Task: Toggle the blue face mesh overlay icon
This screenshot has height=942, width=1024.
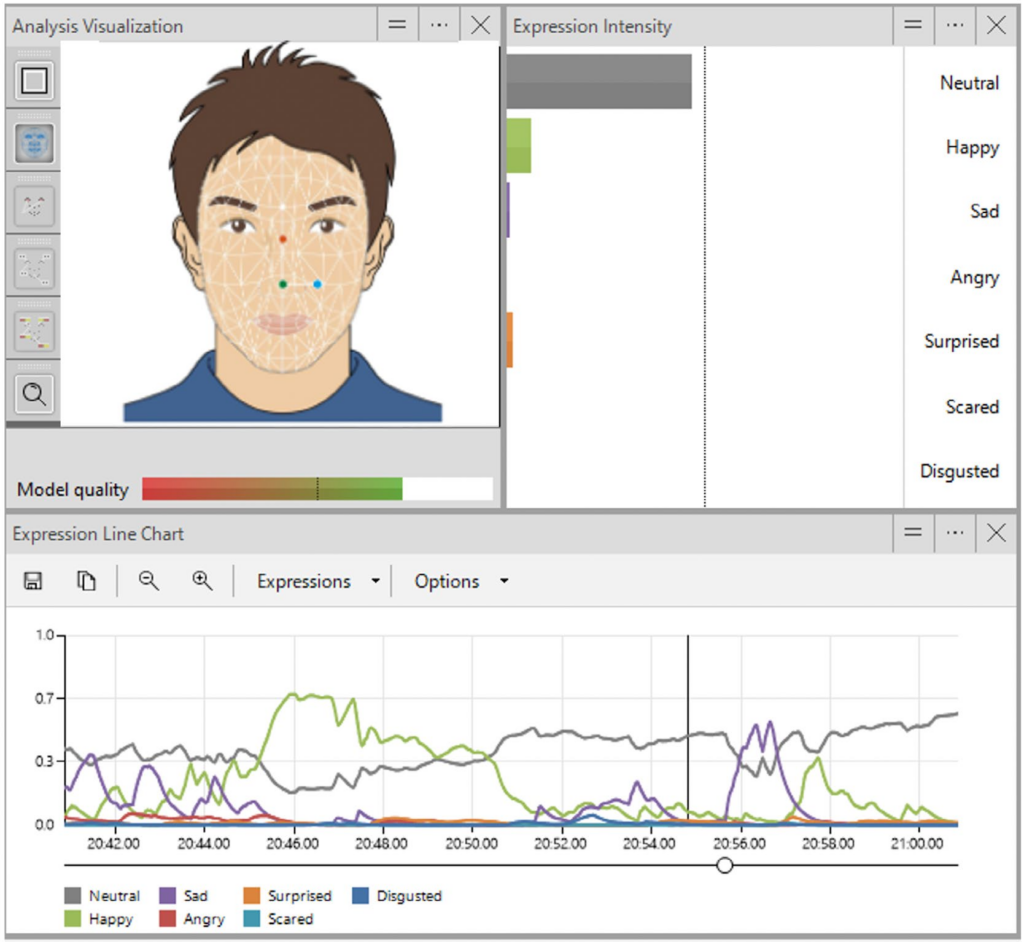Action: tap(34, 145)
